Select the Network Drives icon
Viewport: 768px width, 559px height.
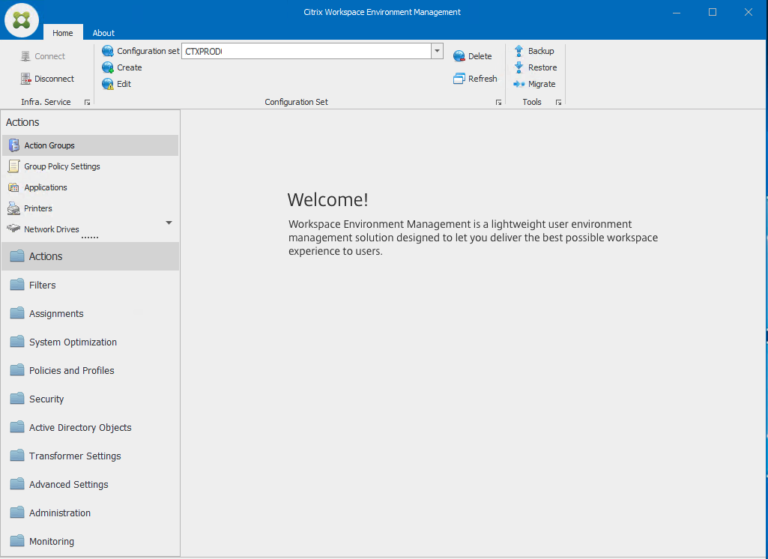(14, 229)
